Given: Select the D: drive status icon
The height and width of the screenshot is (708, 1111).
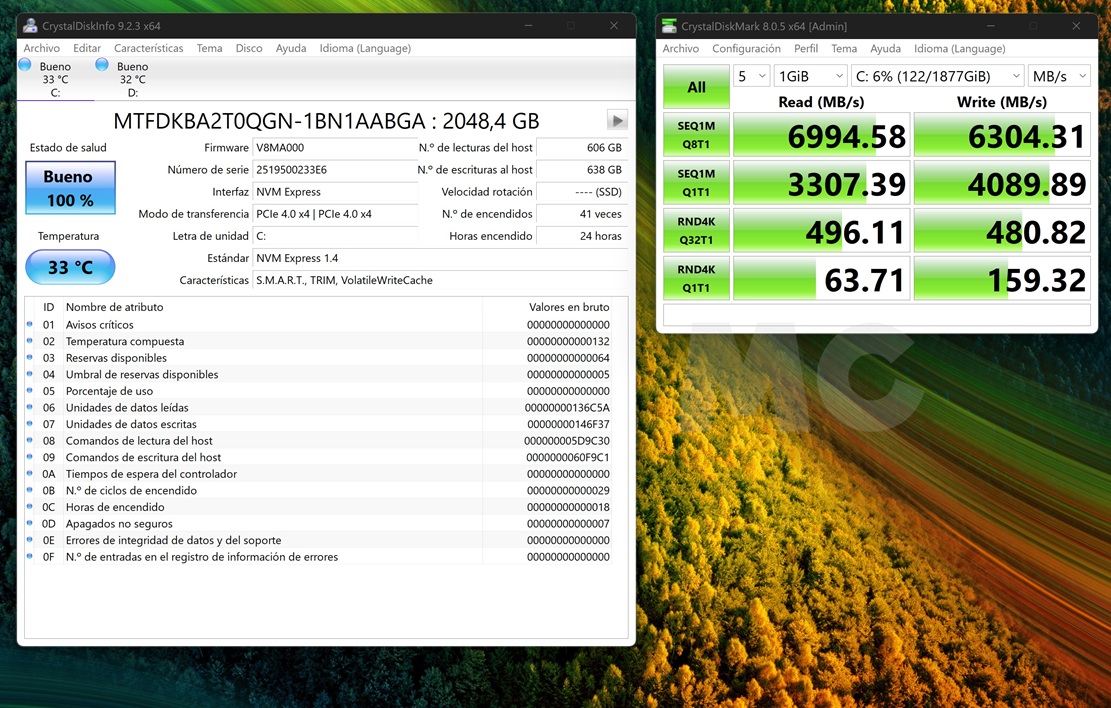Looking at the screenshot, I should pyautogui.click(x=102, y=65).
